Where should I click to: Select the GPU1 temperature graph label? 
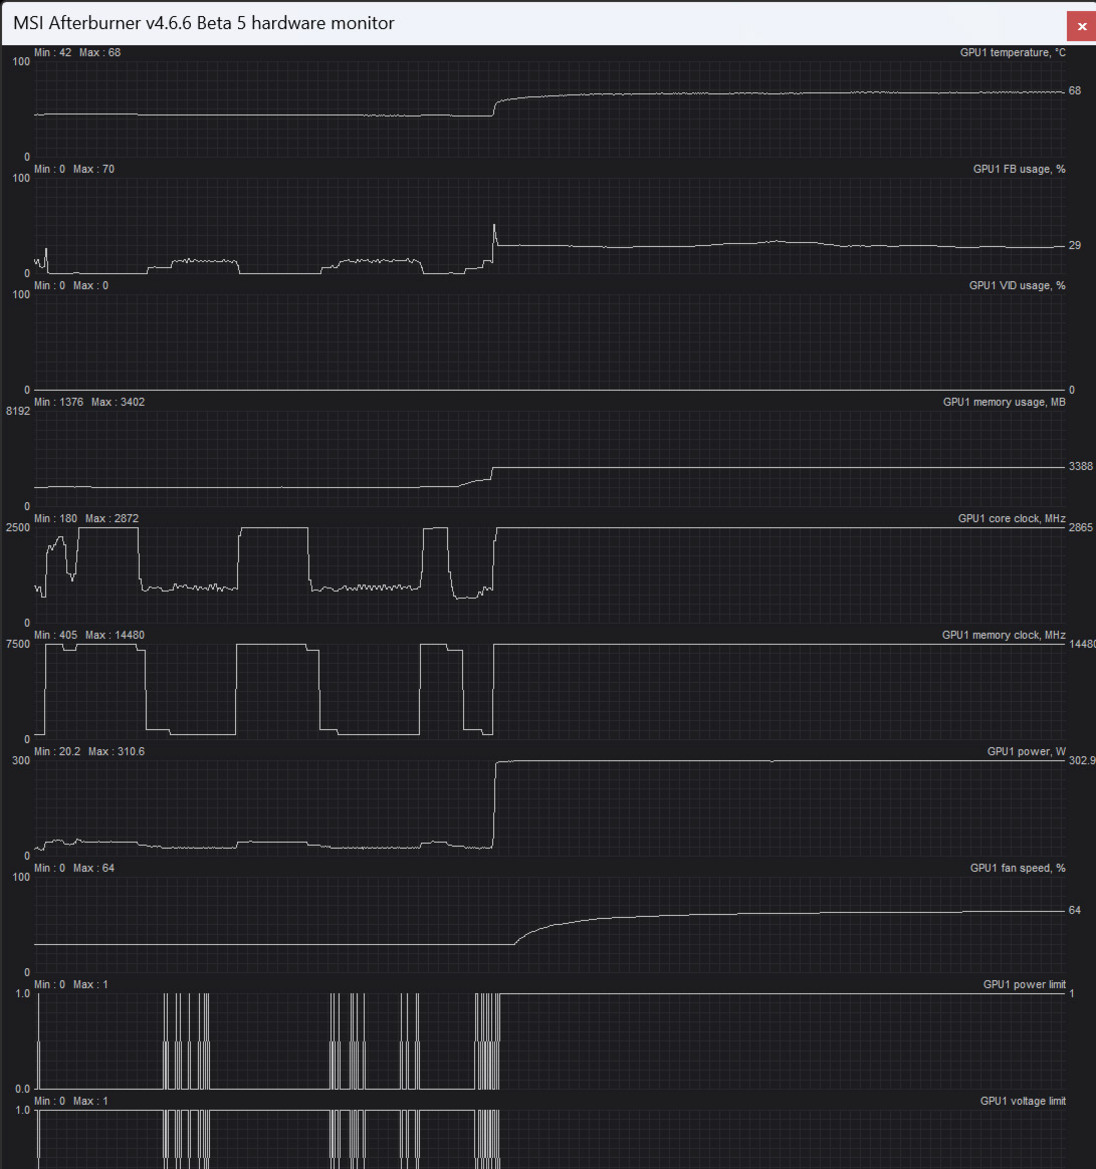click(x=1012, y=52)
